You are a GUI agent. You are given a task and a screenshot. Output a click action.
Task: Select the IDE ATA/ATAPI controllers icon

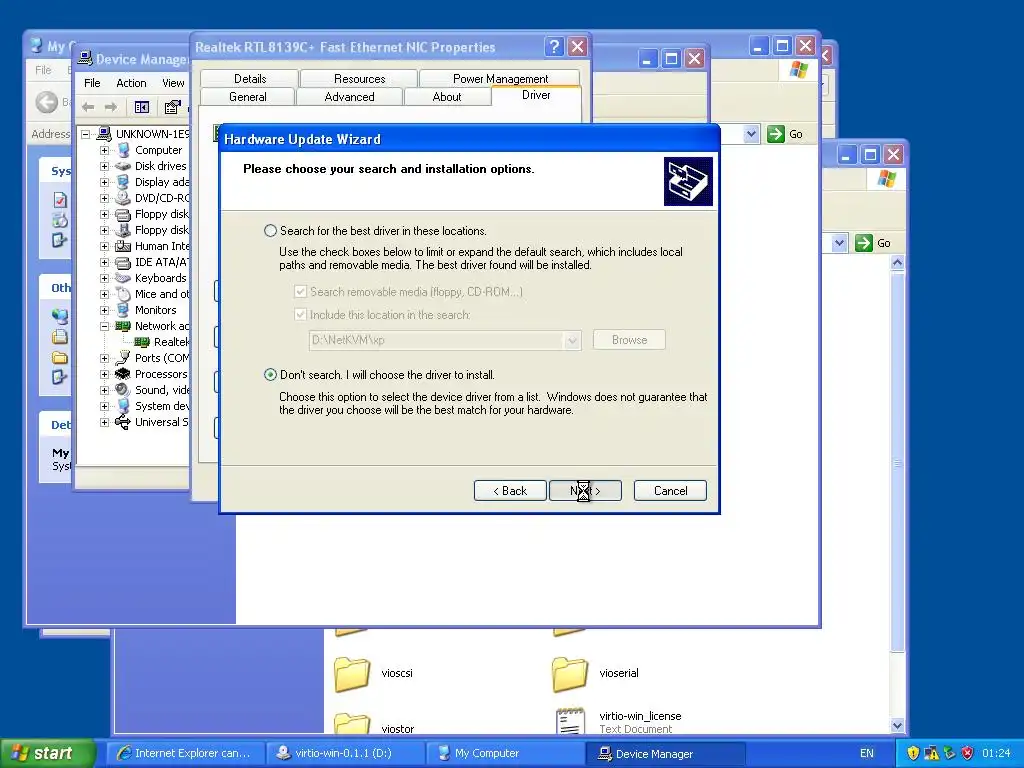[123, 262]
